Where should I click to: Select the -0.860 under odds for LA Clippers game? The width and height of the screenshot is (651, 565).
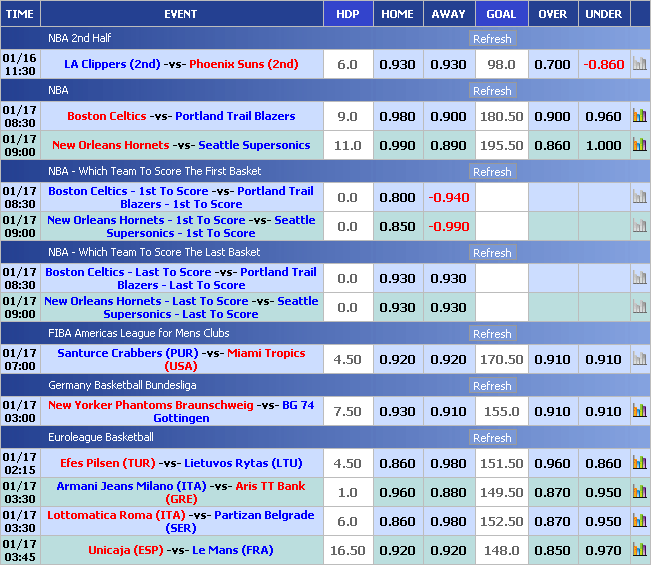click(603, 64)
